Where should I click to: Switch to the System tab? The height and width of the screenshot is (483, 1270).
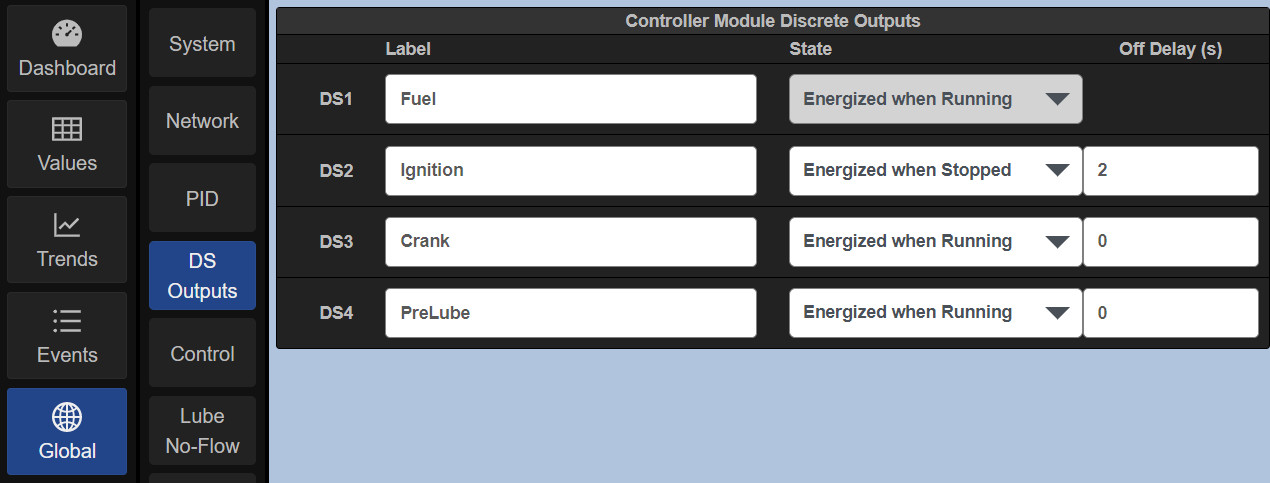click(x=202, y=44)
